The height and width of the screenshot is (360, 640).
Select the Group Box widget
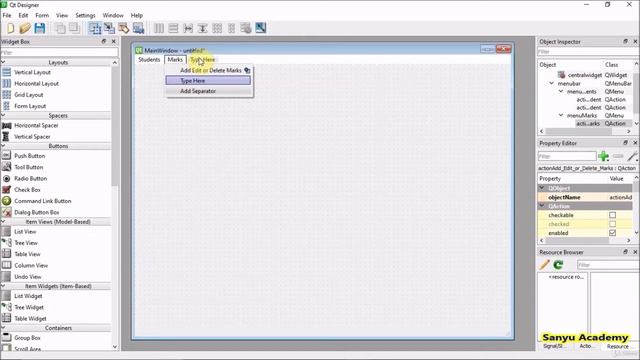(x=27, y=338)
